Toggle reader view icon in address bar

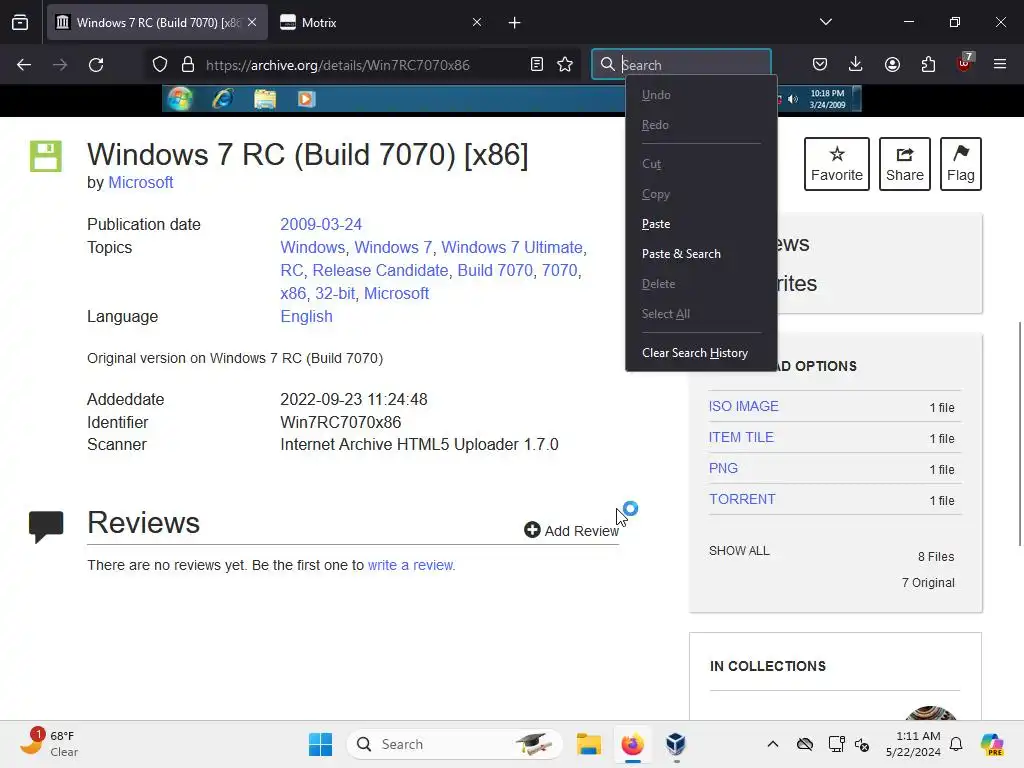[x=537, y=65]
